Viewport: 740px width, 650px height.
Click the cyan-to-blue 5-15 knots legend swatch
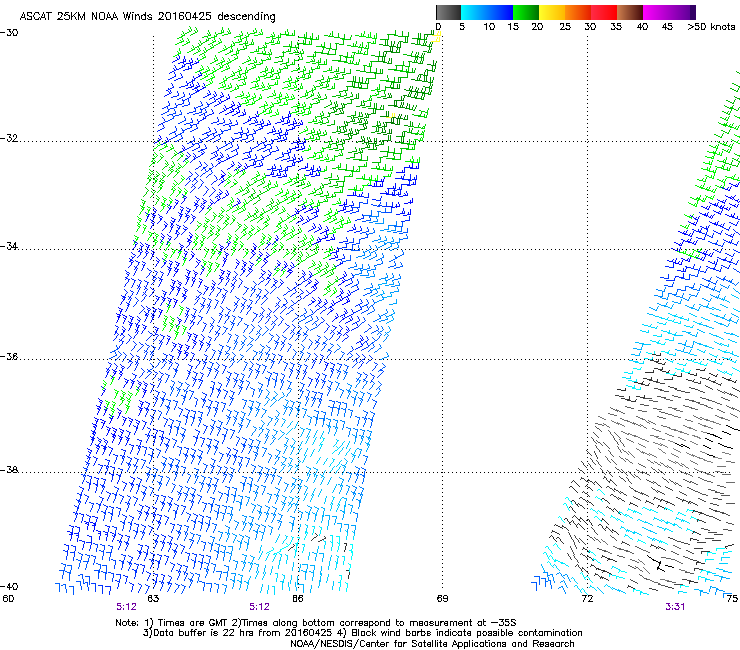pyautogui.click(x=487, y=12)
